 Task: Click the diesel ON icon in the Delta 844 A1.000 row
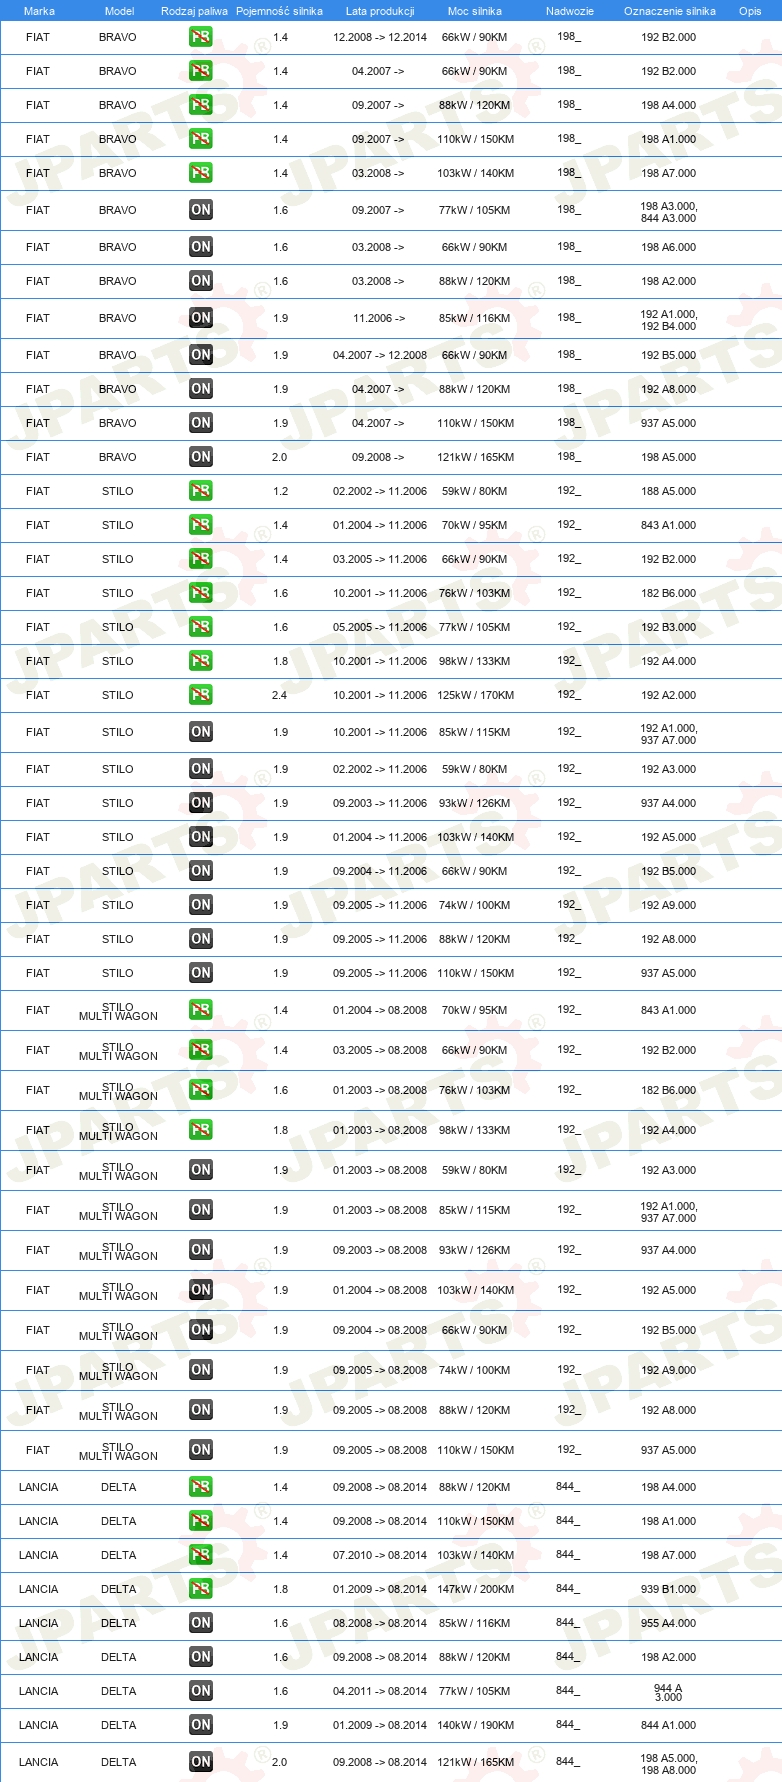(201, 1725)
